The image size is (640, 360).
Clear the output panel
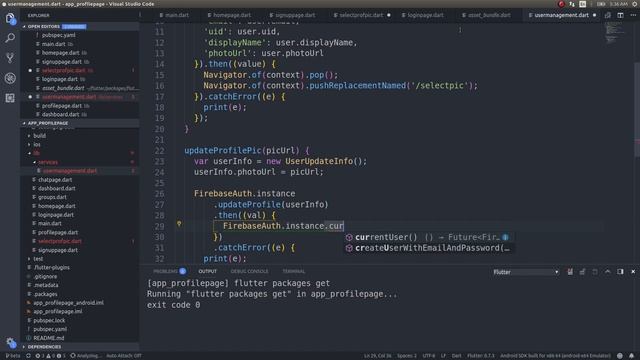point(570,272)
